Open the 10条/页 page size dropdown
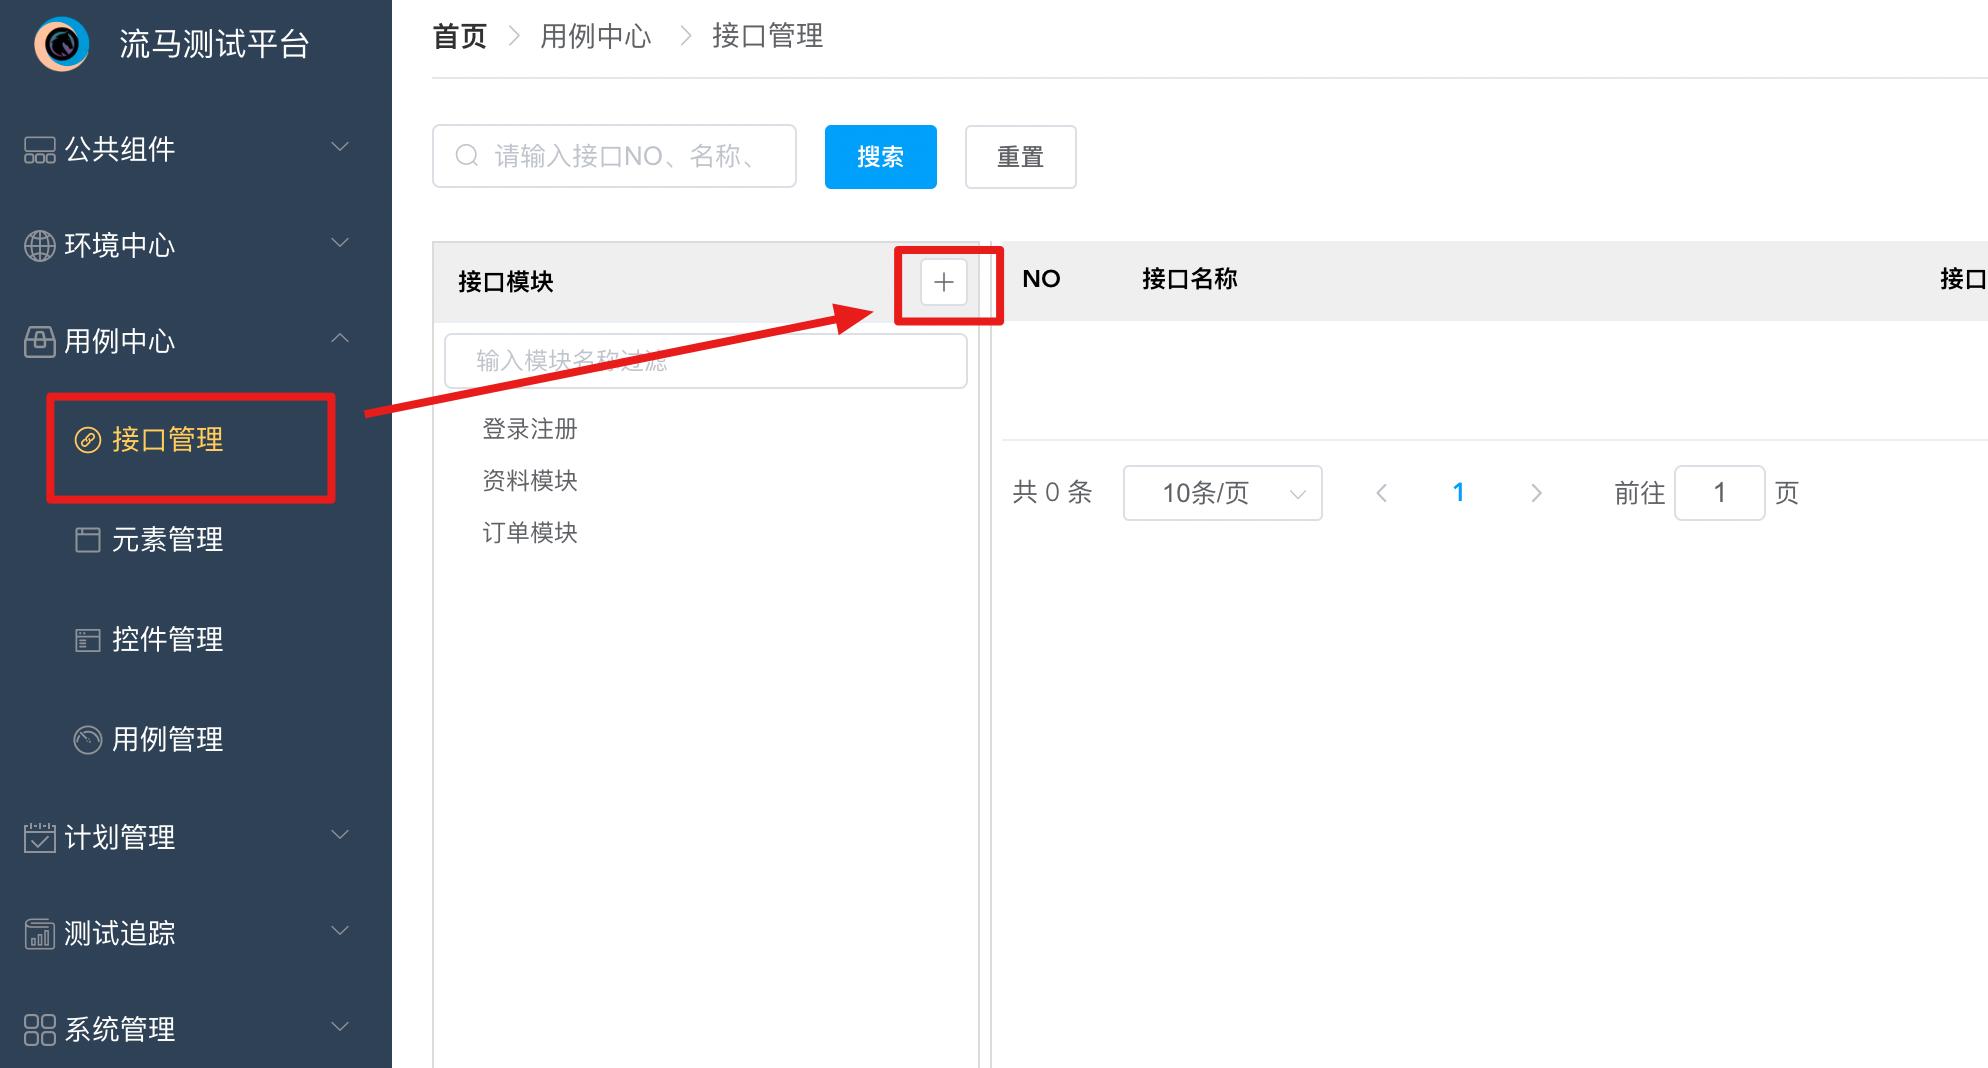This screenshot has width=1988, height=1068. coord(1221,492)
